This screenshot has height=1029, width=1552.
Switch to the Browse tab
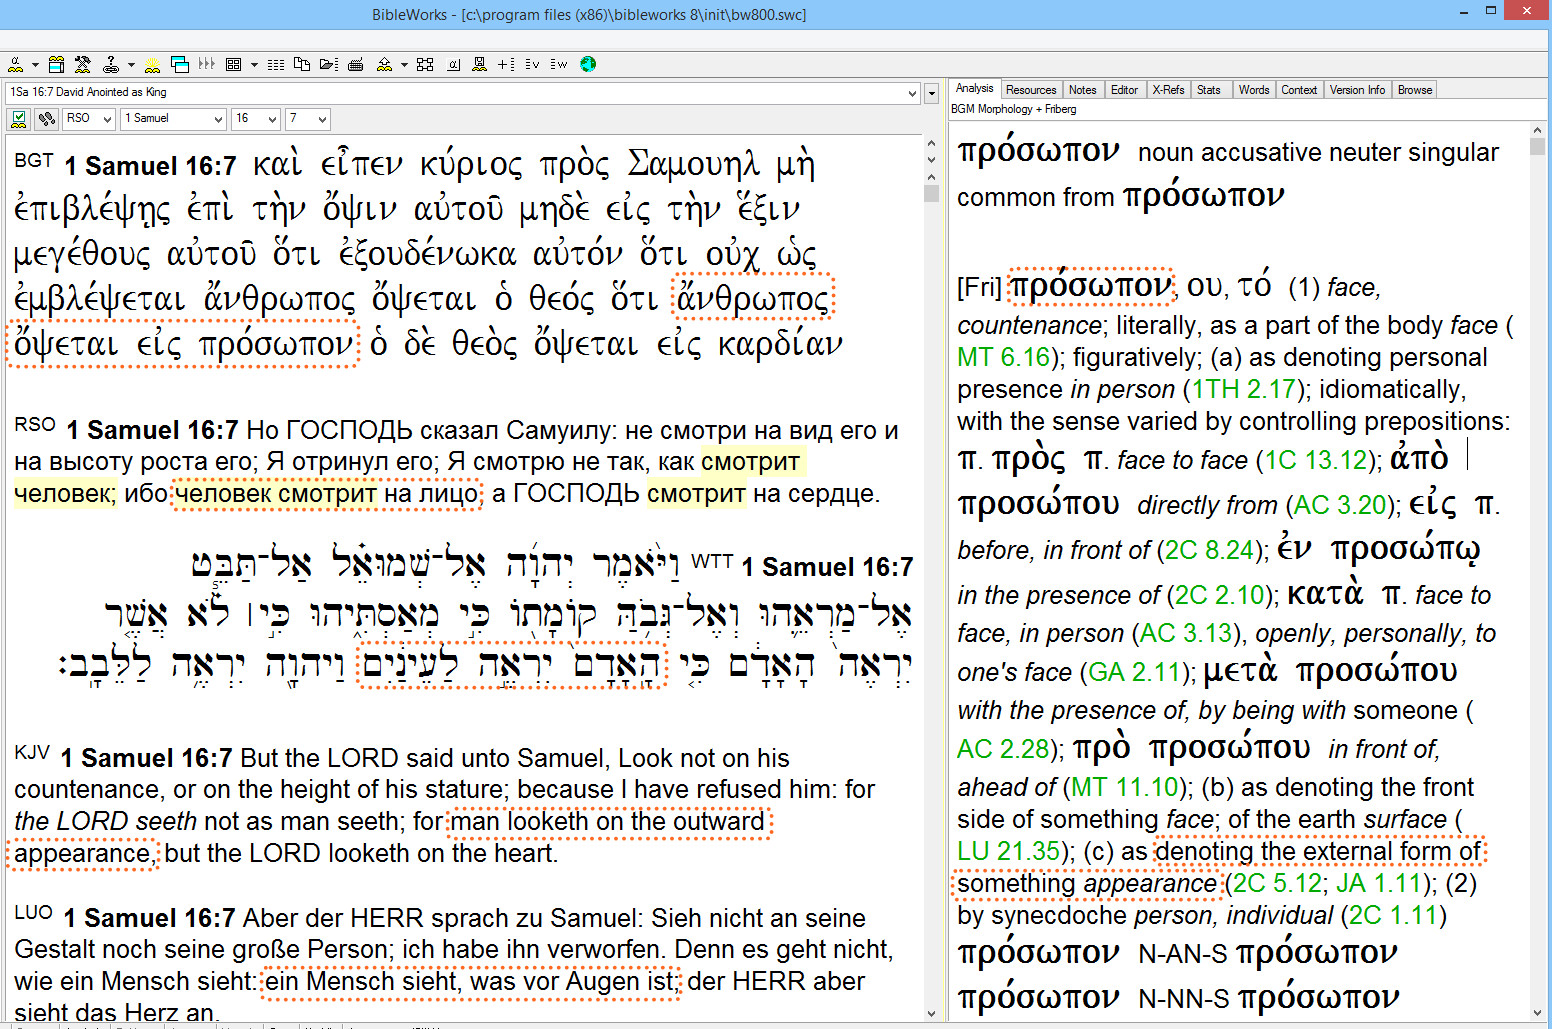[x=1415, y=90]
